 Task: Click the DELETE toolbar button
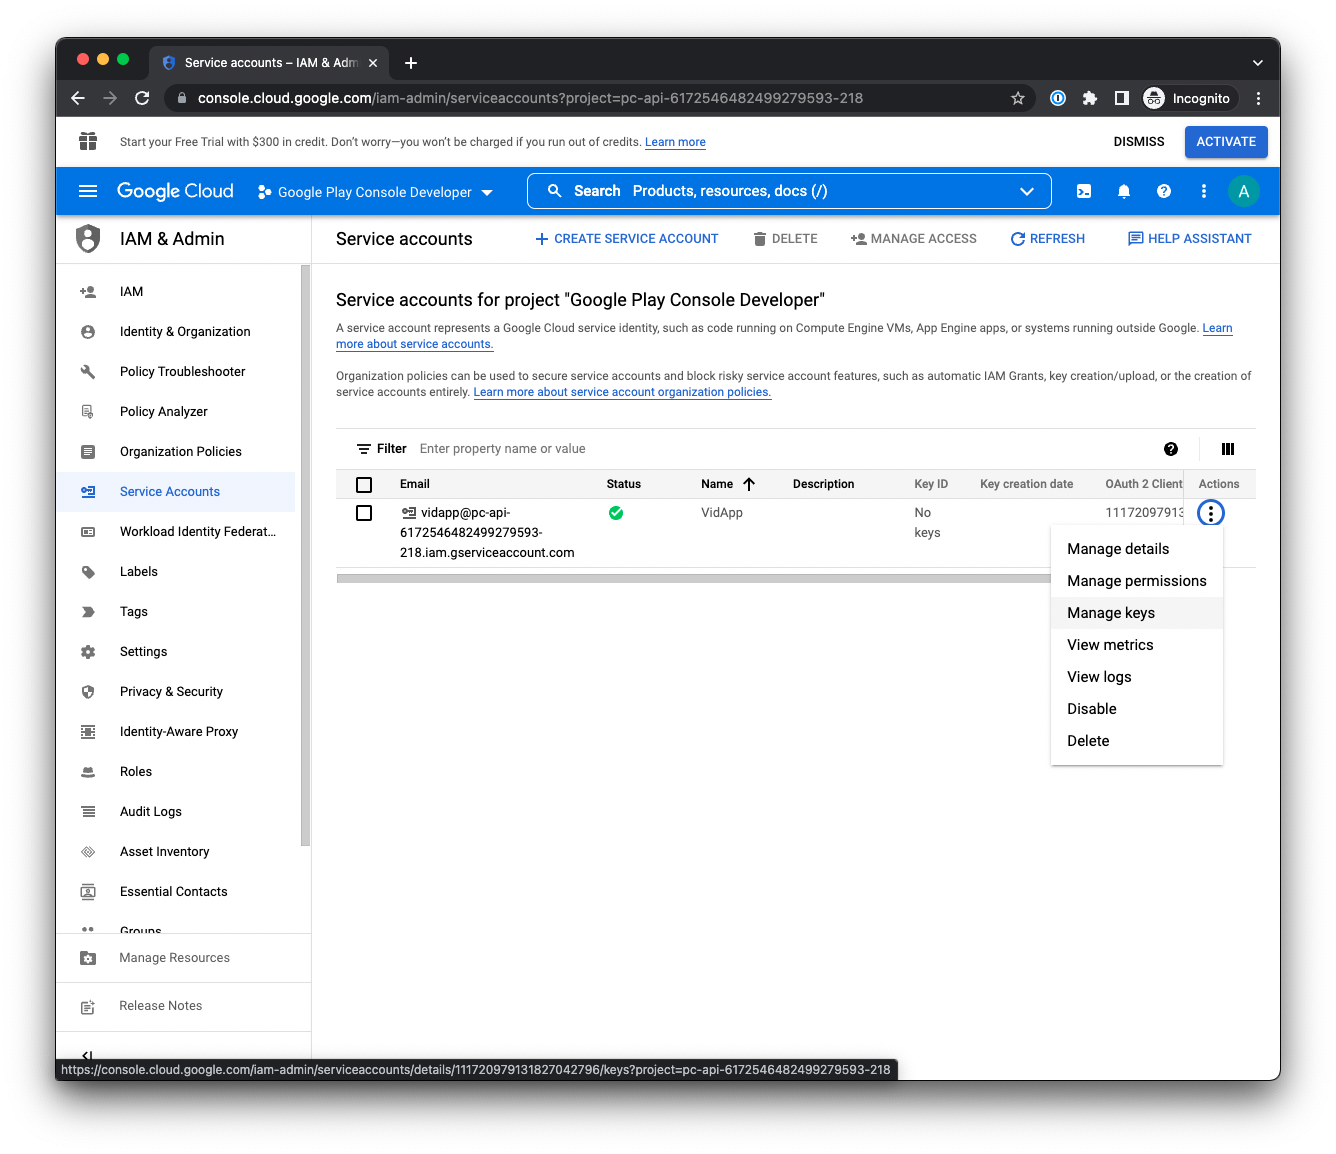pos(786,239)
